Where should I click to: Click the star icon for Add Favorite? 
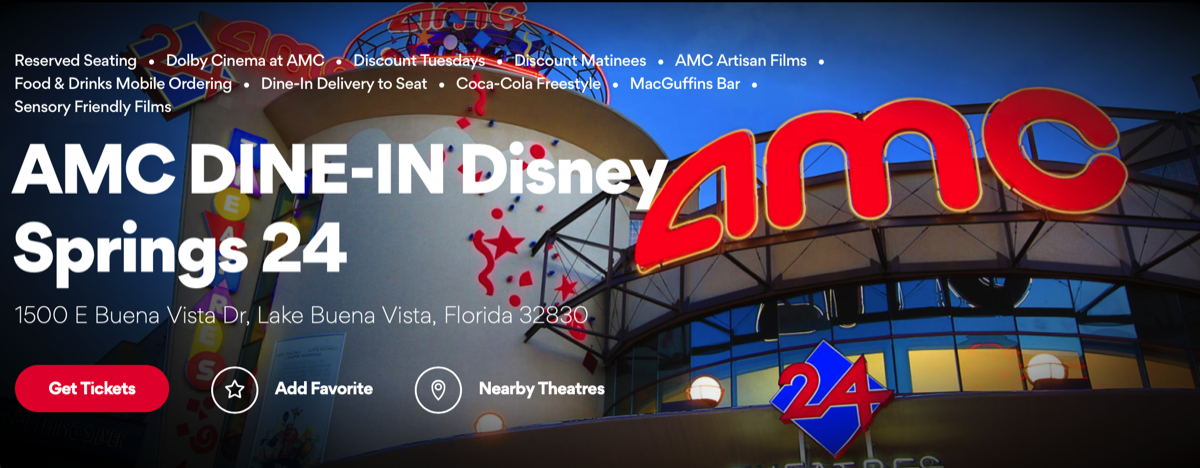click(235, 389)
